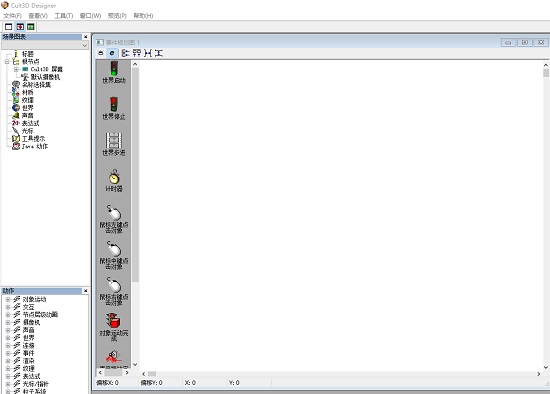Expand the 对象运动 (object motion) actions group
The width and height of the screenshot is (550, 394).
[8, 299]
